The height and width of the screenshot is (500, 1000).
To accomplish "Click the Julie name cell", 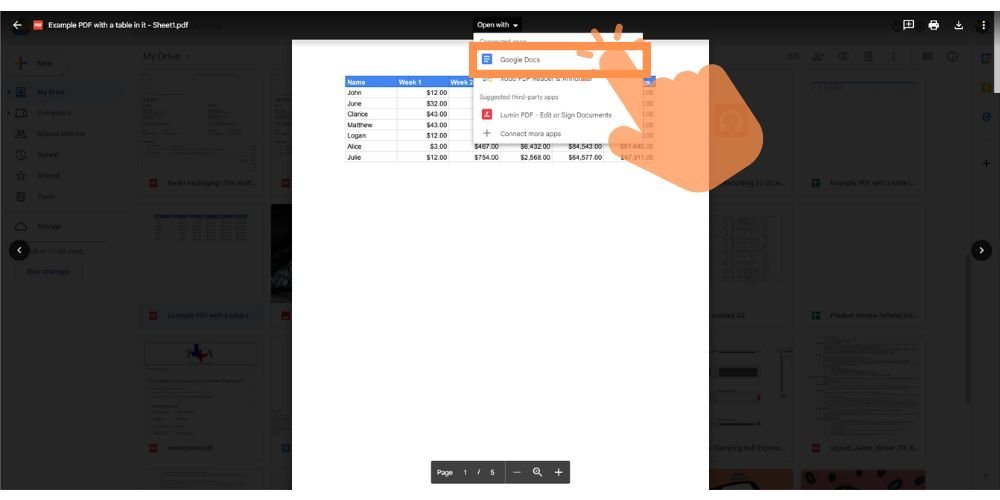I will point(371,158).
